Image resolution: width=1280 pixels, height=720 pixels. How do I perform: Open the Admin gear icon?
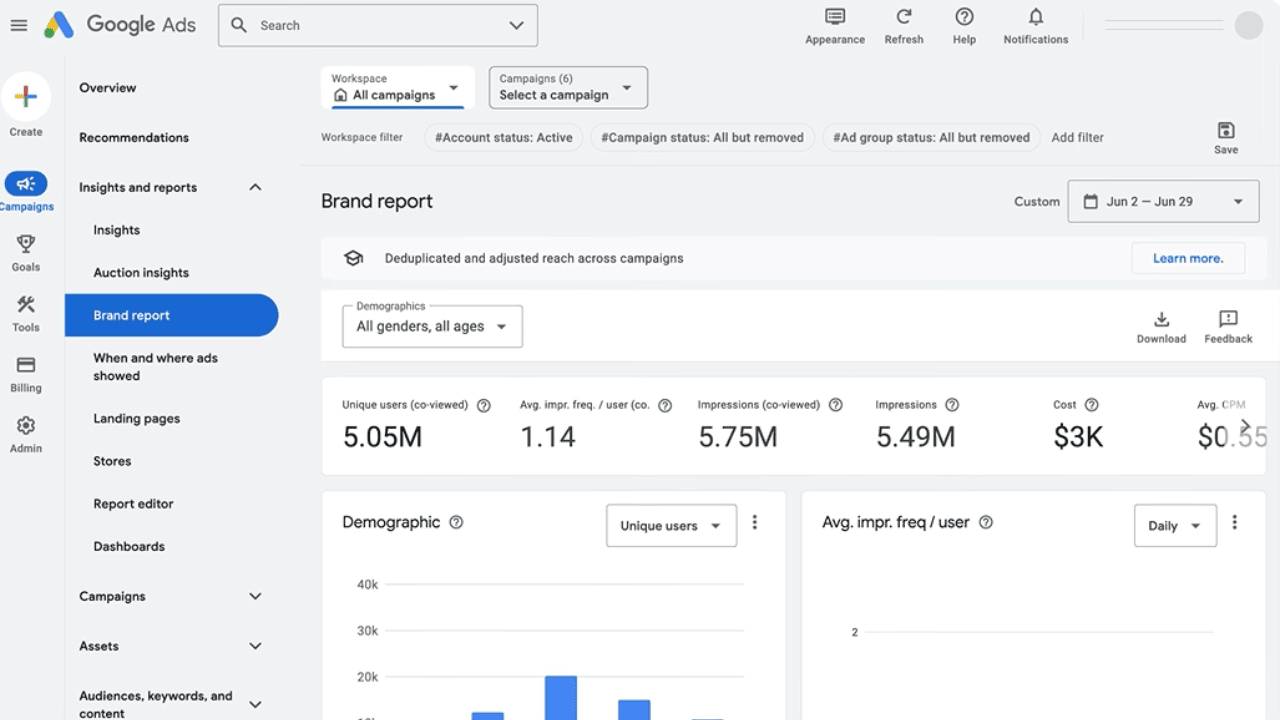click(26, 426)
